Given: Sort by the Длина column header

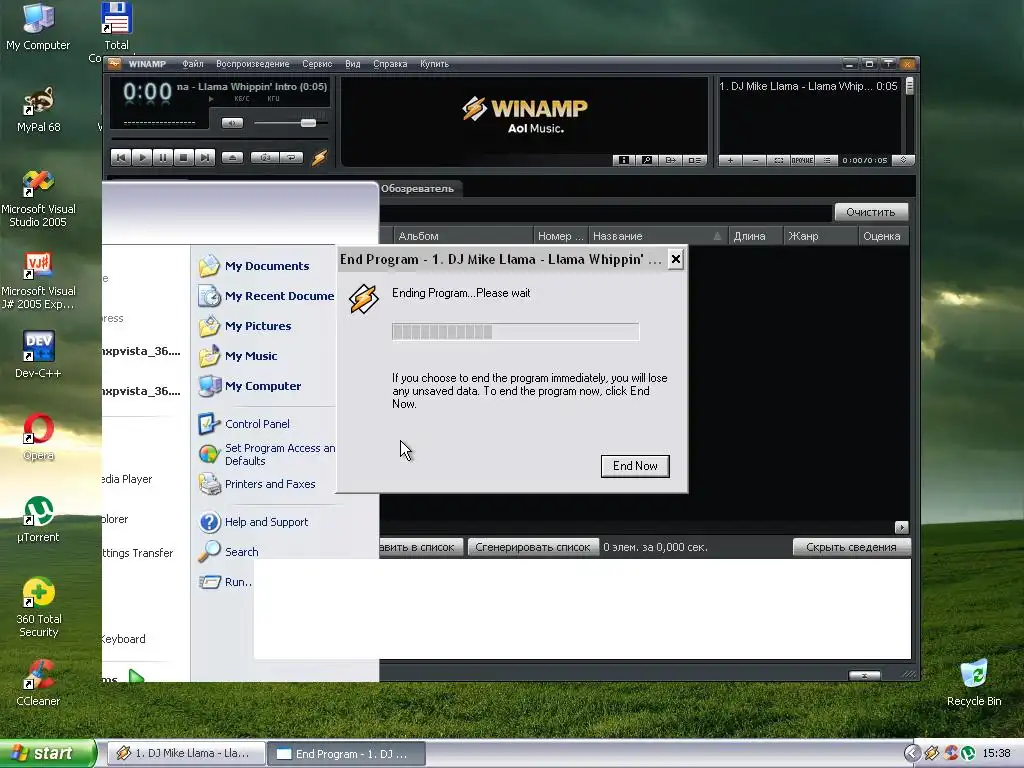Looking at the screenshot, I should coord(756,236).
